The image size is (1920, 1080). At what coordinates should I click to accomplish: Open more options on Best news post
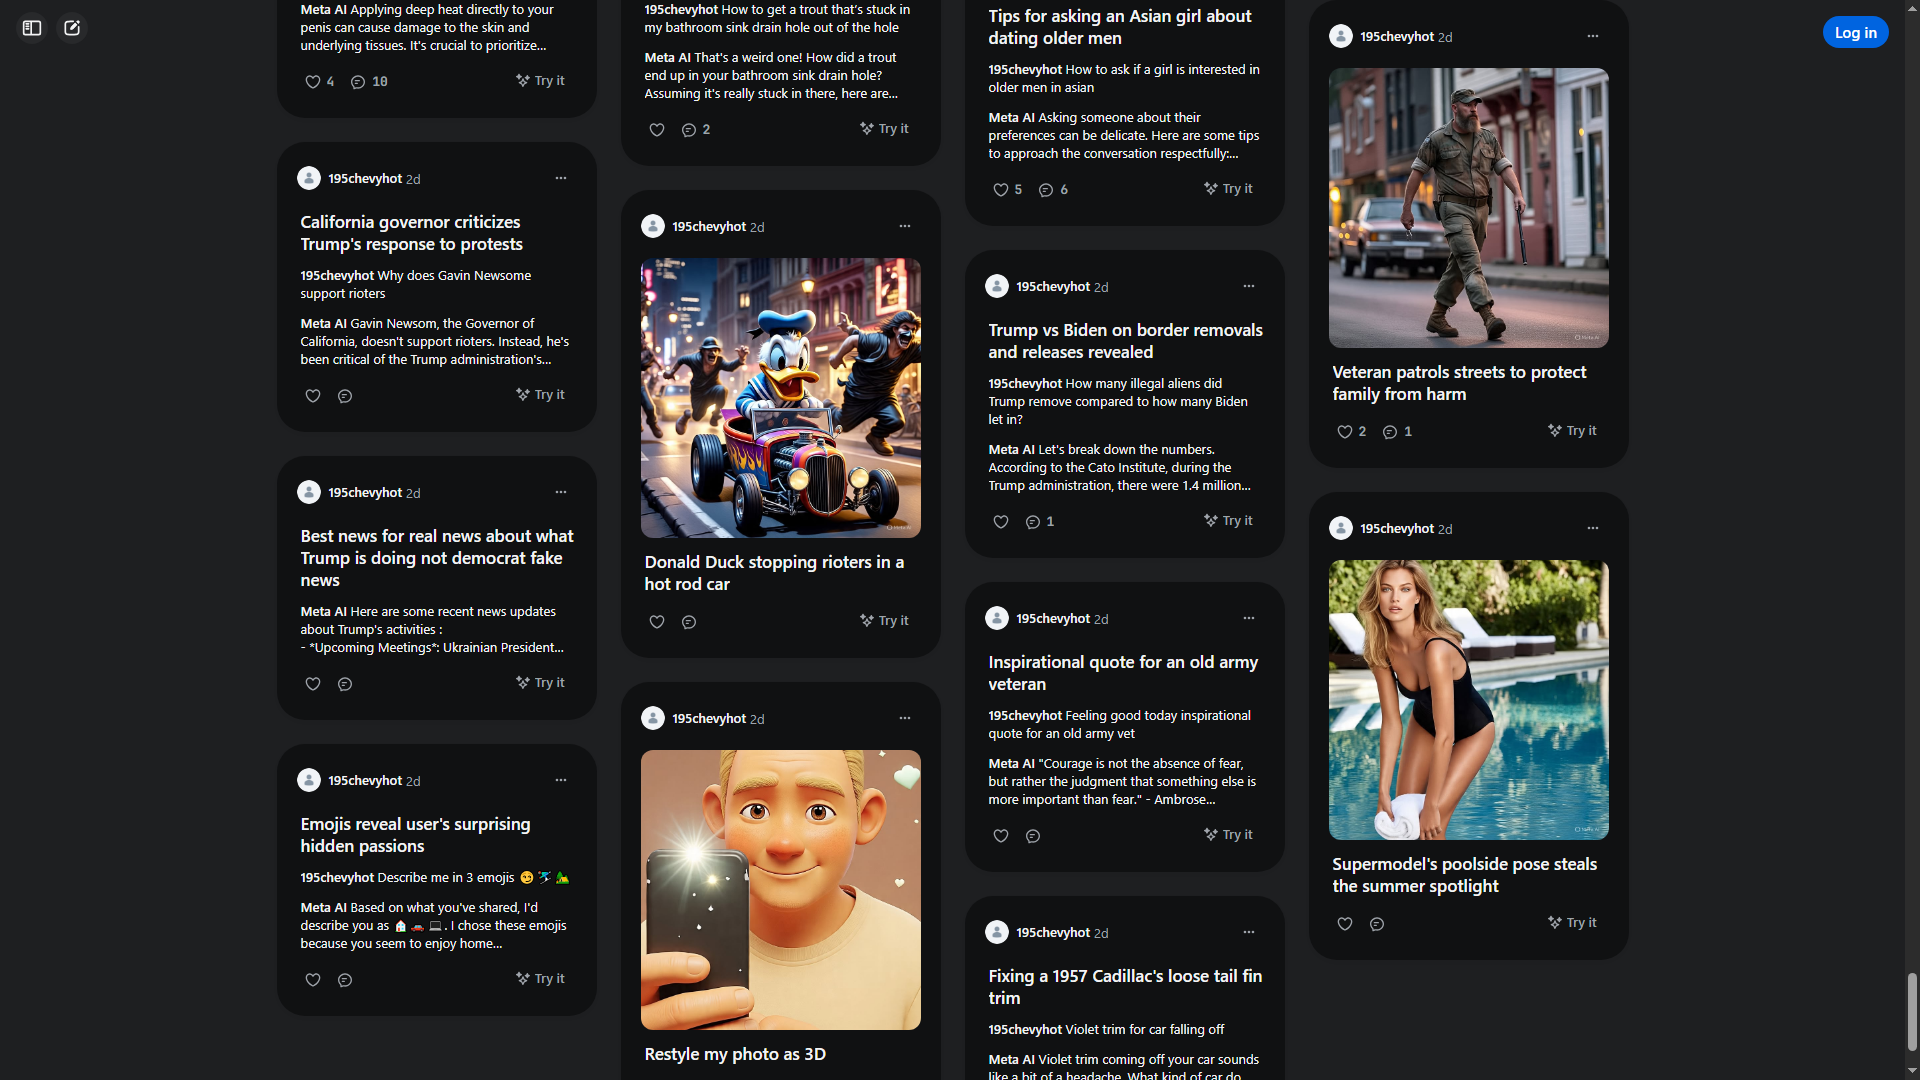tap(561, 492)
